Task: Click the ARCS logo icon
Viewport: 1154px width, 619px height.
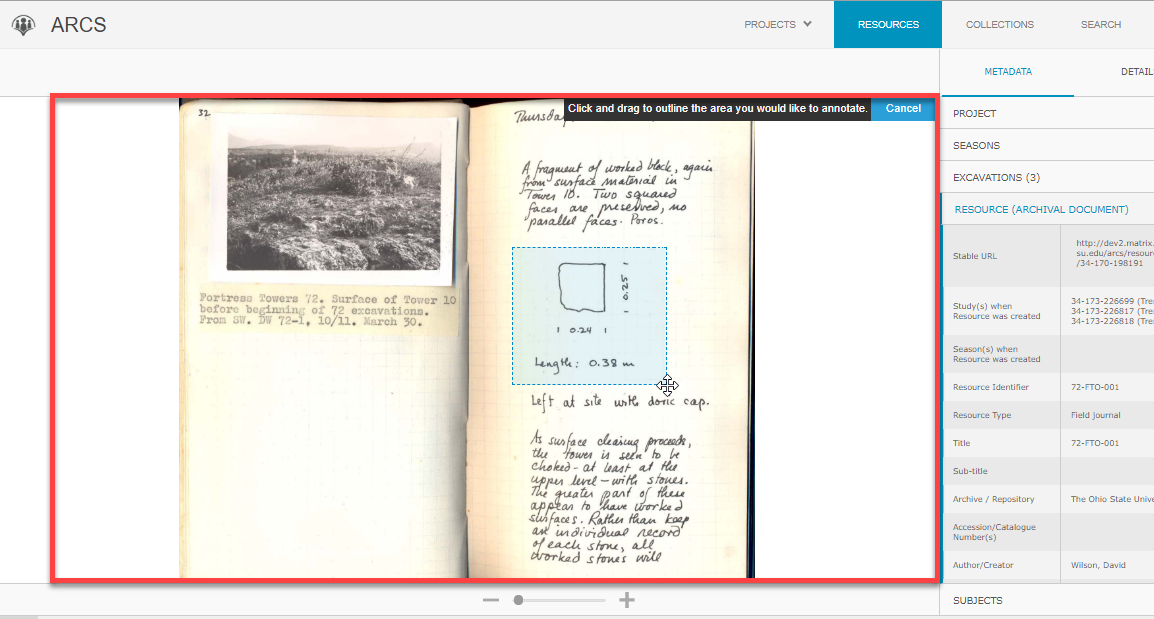Action: tap(24, 25)
